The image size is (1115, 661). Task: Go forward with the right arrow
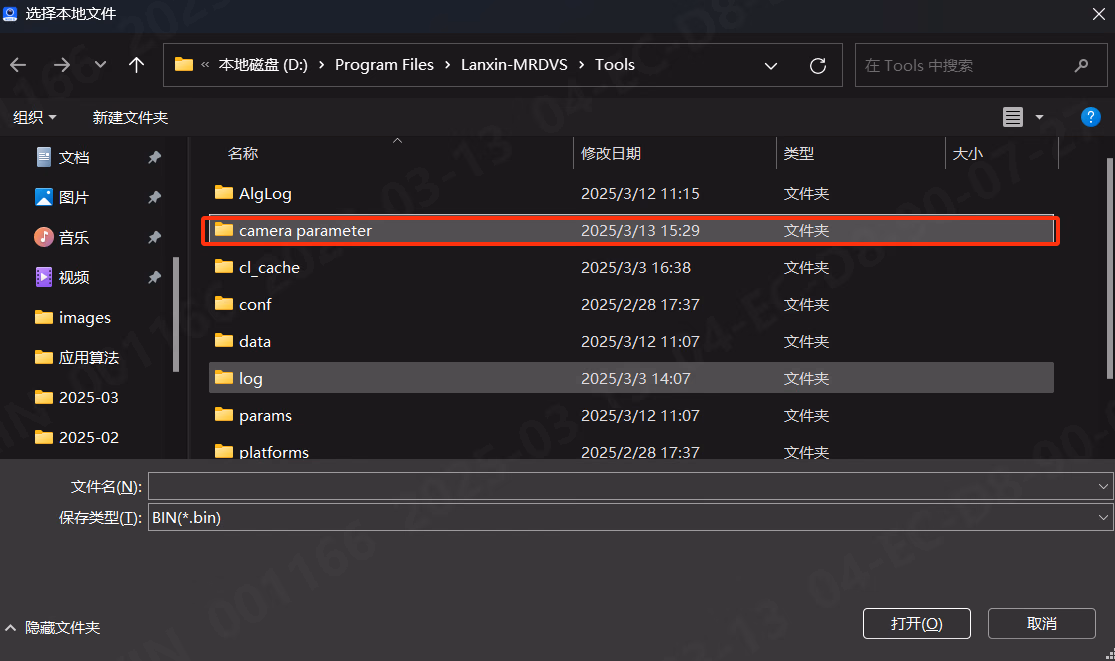62,65
